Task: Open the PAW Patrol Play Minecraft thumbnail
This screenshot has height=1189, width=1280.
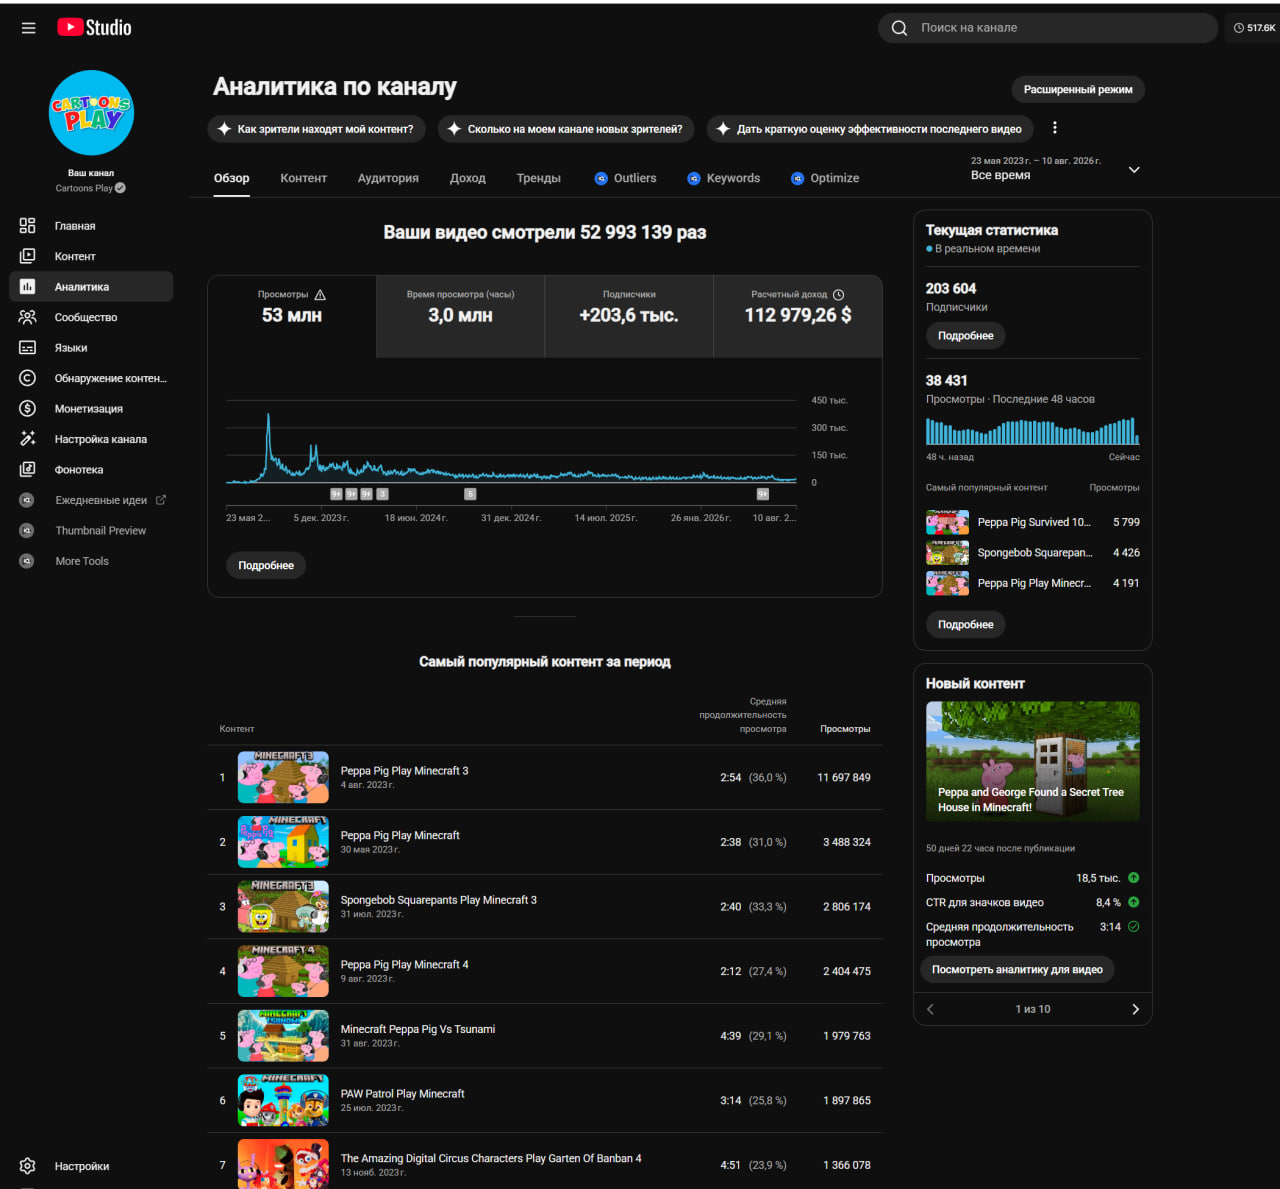Action: coord(283,1100)
